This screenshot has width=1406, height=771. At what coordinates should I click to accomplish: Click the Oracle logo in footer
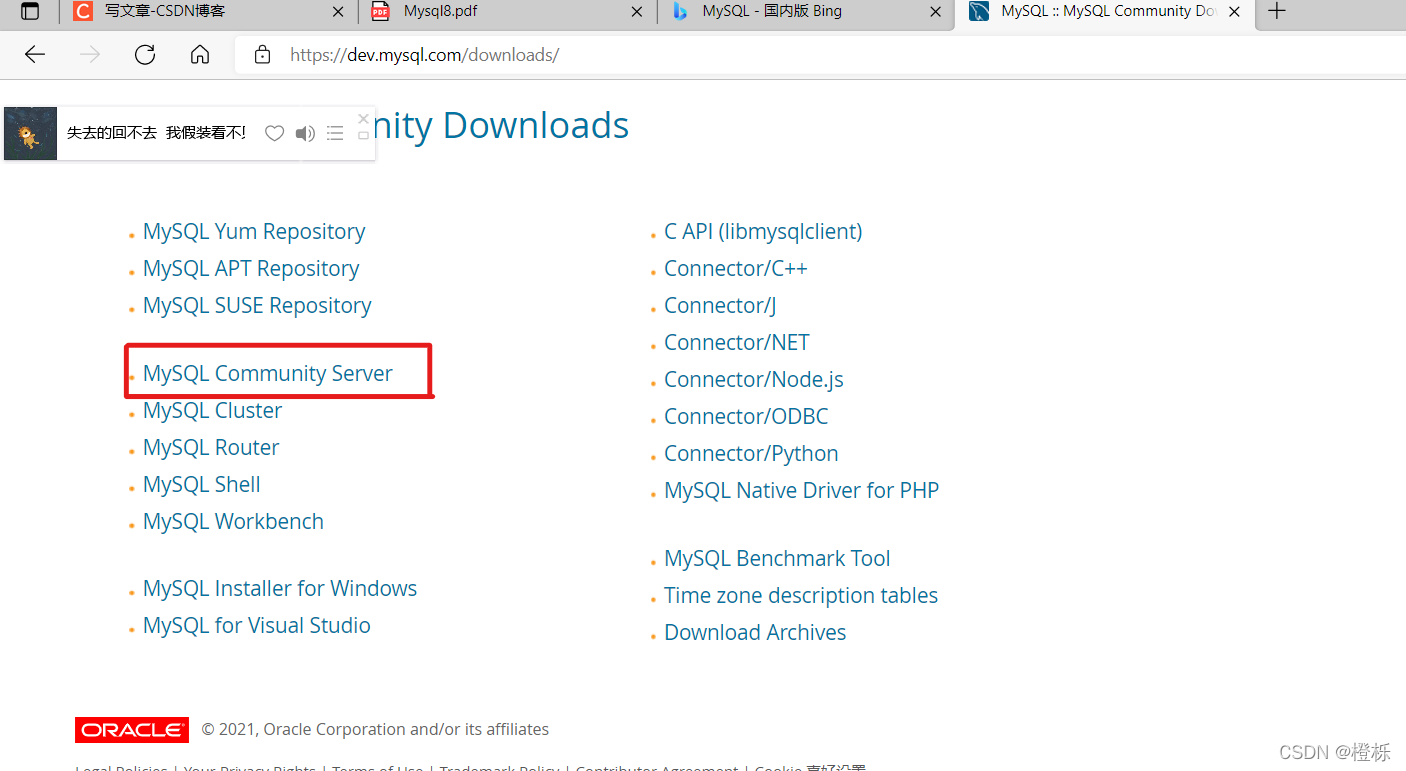(132, 730)
